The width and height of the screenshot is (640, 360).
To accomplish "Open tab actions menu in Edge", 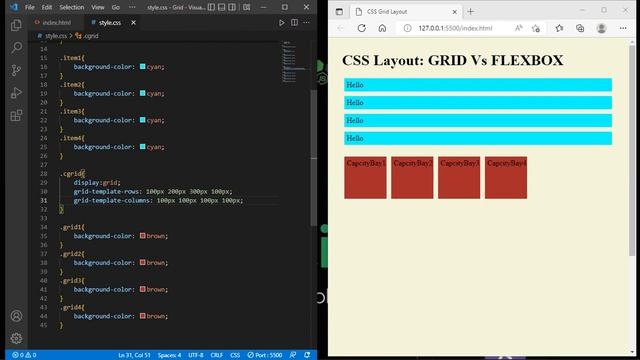I will pos(339,12).
